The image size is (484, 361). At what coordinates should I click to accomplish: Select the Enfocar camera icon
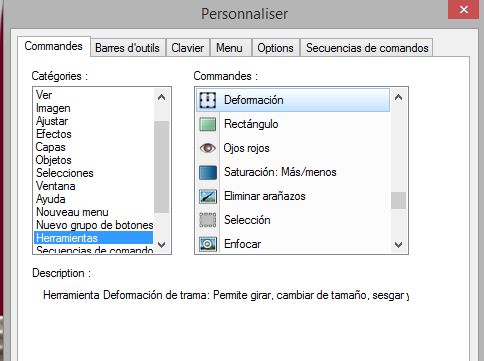point(208,244)
